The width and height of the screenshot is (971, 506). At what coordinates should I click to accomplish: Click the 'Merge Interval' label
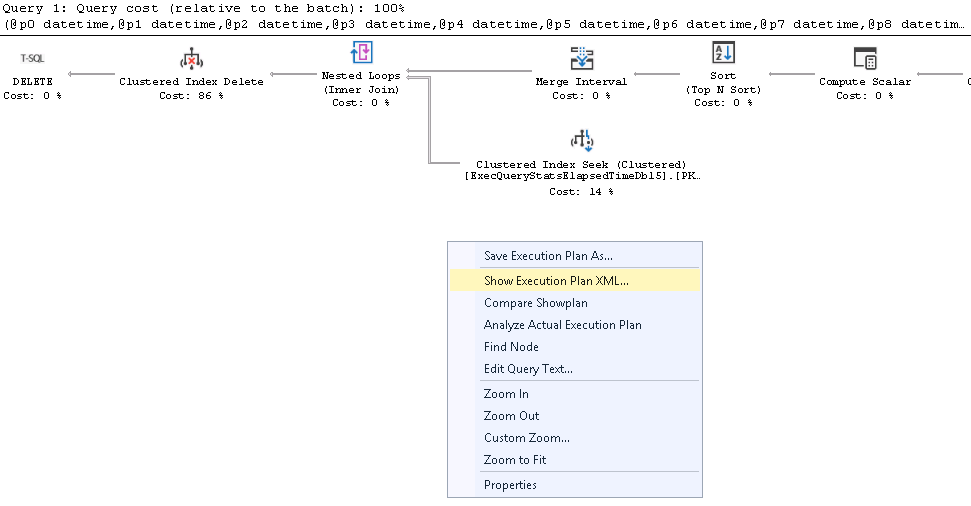[x=581, y=82]
